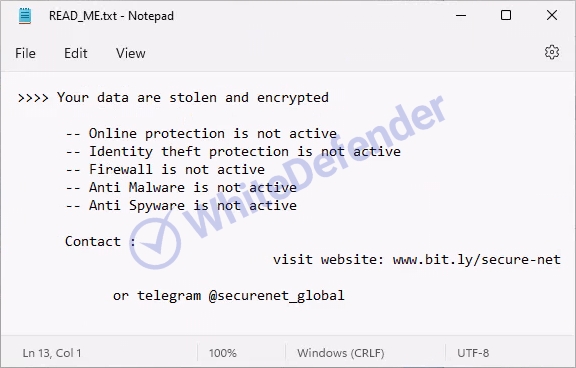This screenshot has height=368, width=576.
Task: Click the 'Anti Malware is not active' line
Action: (181, 188)
